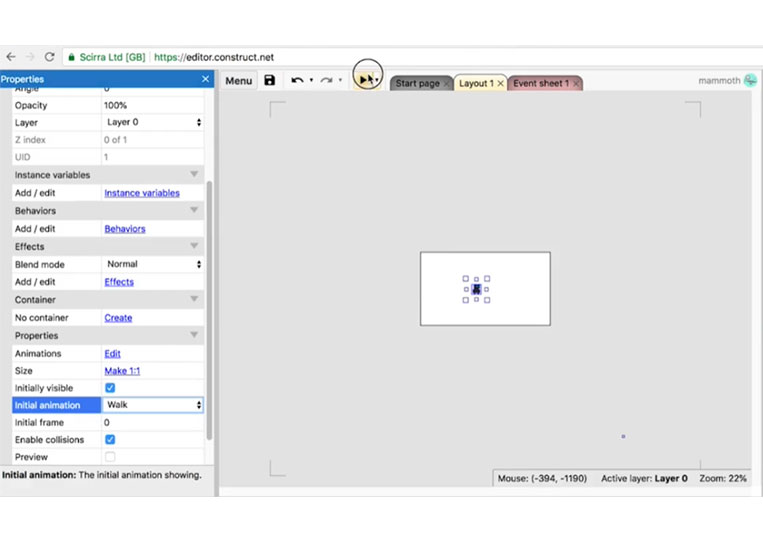Close the Properties panel
The width and height of the screenshot is (763, 541).
(205, 79)
